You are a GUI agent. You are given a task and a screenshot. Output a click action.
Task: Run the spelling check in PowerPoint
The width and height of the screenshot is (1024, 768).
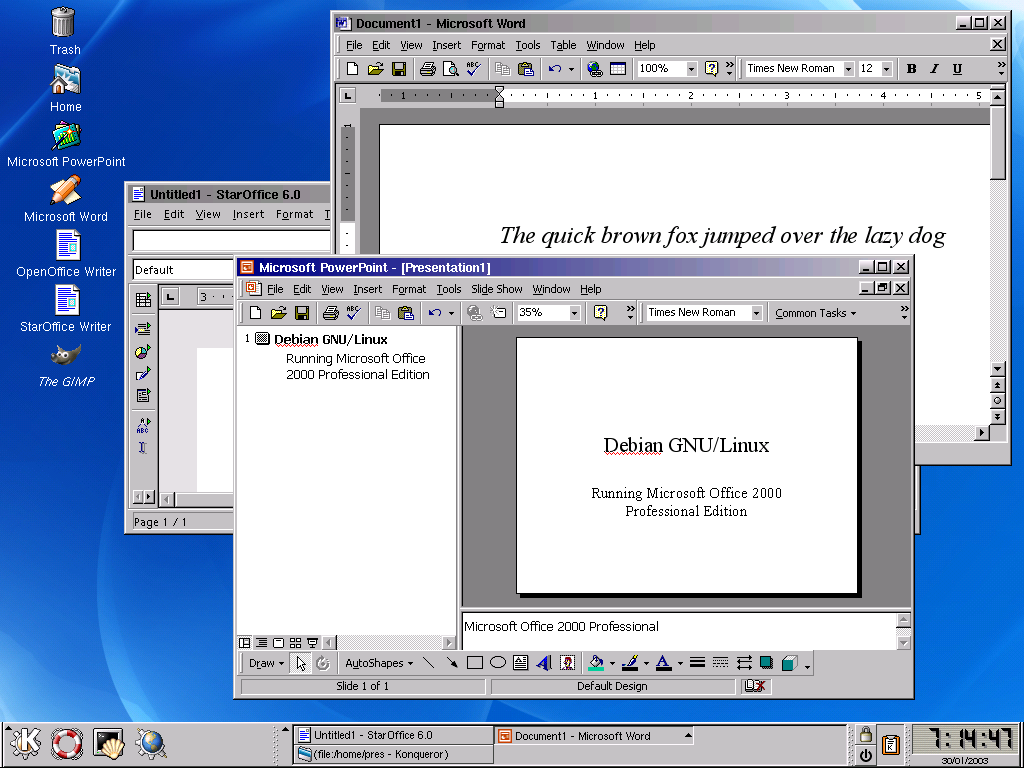[353, 313]
